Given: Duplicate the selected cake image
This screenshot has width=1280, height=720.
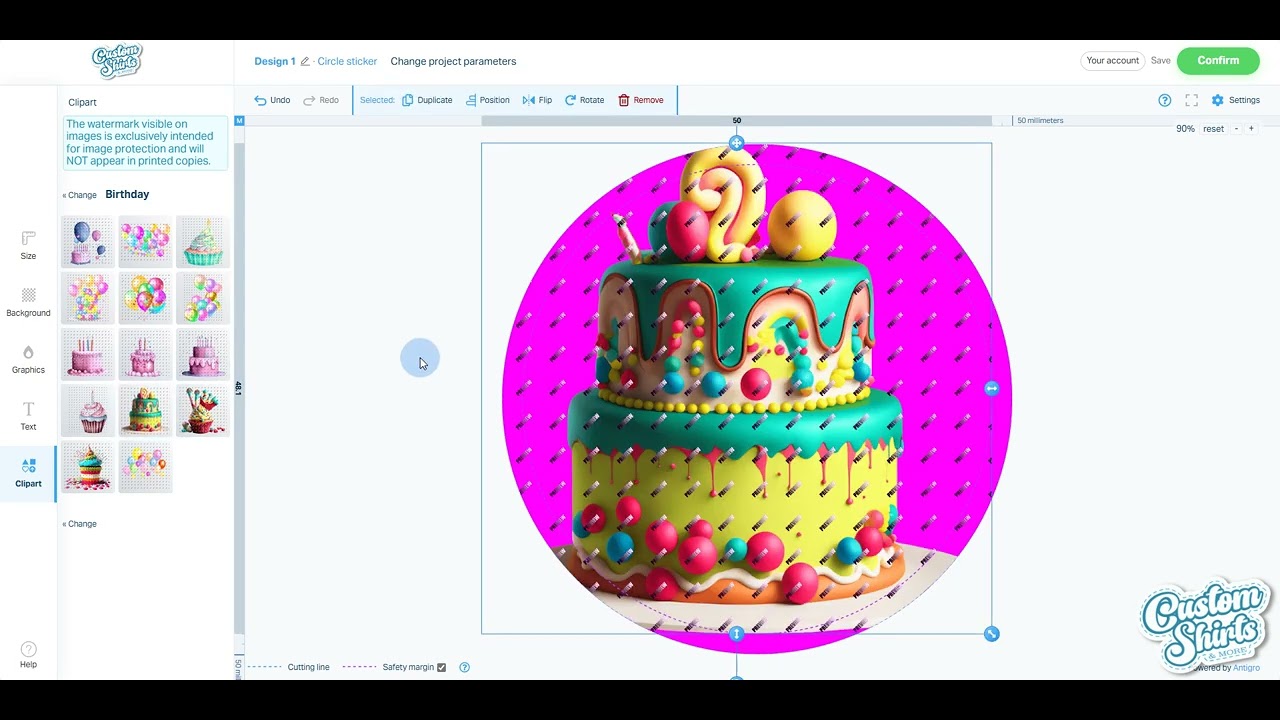Looking at the screenshot, I should click(427, 100).
